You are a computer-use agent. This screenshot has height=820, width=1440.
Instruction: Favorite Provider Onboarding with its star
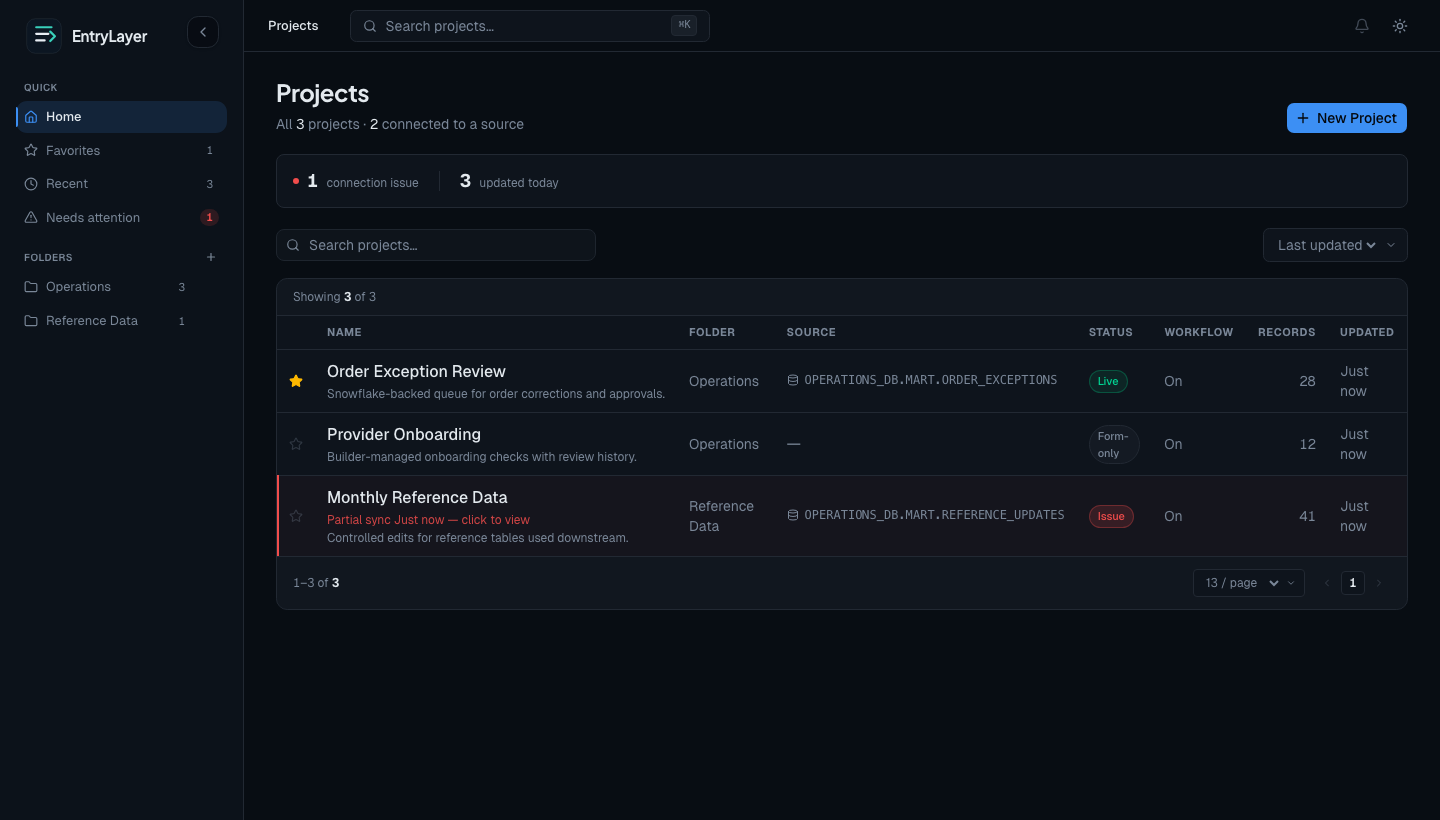(x=296, y=444)
